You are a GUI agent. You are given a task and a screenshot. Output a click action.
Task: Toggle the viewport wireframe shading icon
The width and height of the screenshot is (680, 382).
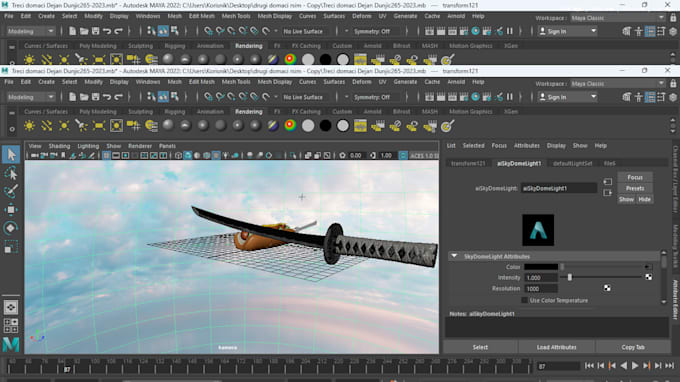point(178,156)
